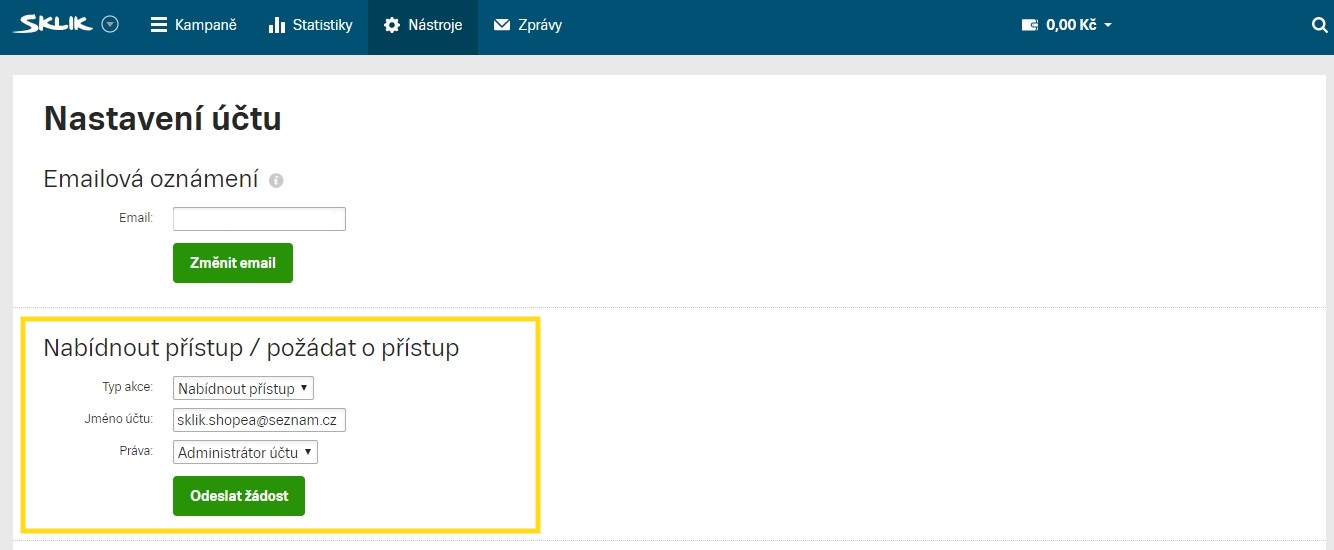The width and height of the screenshot is (1334, 550).
Task: Open the Typ akce dropdown
Action: point(243,388)
